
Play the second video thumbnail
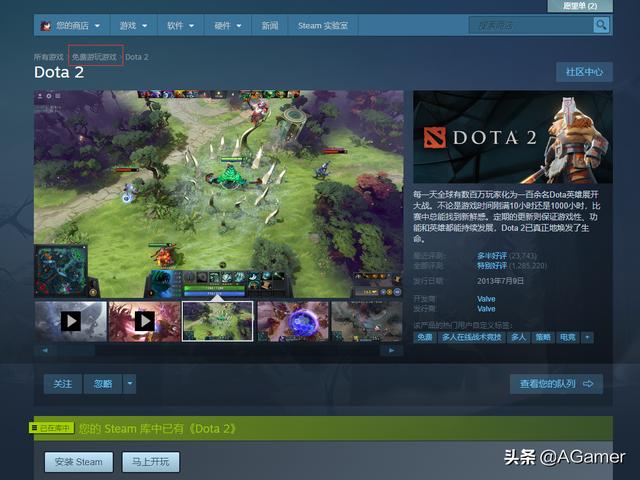(144, 321)
